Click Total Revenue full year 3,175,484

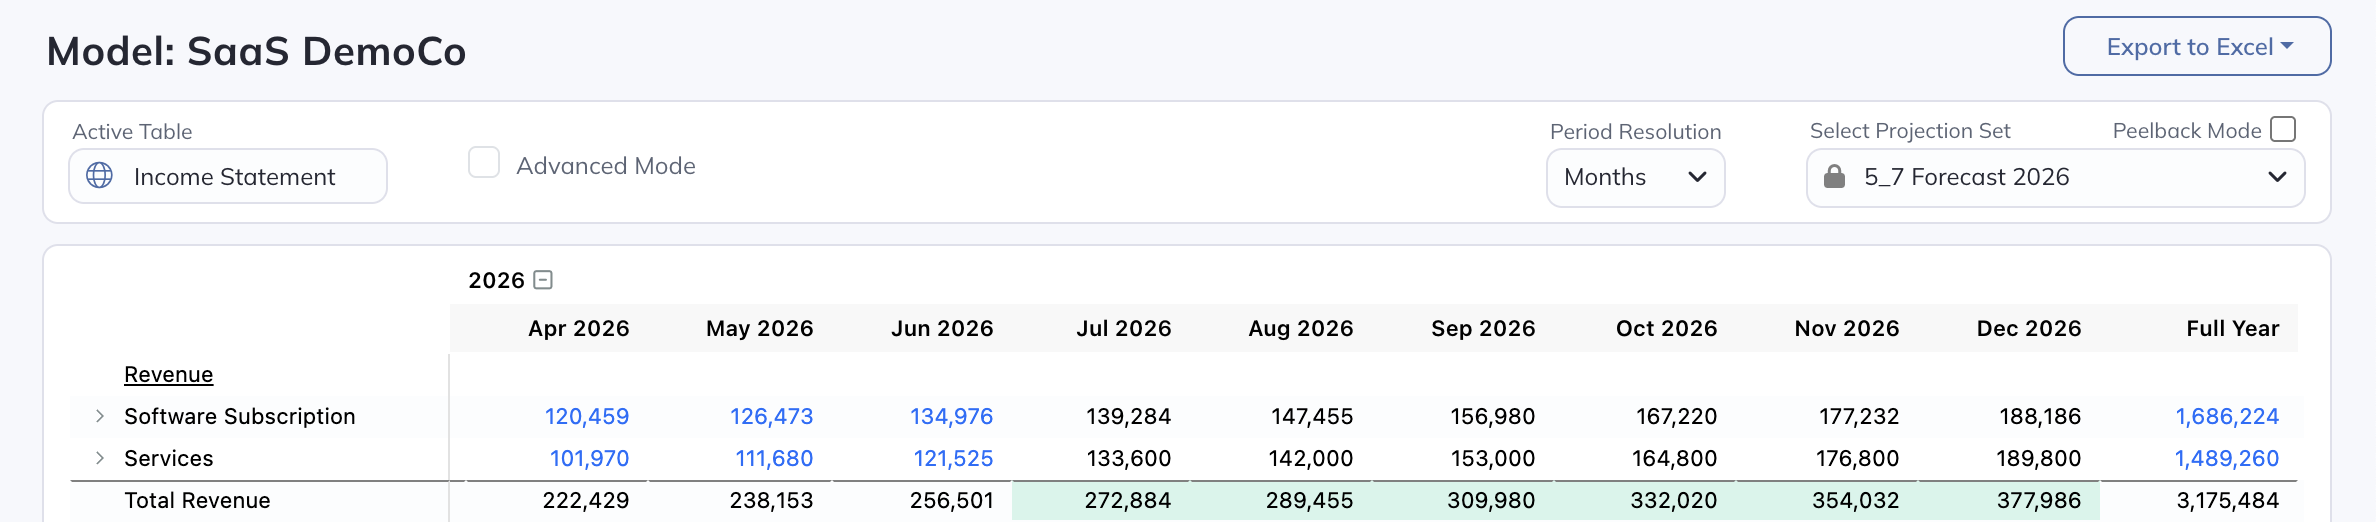coord(2228,500)
